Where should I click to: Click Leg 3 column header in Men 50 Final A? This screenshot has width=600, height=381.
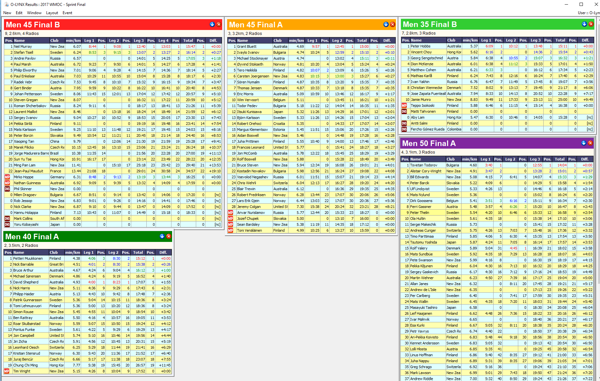pos(535,159)
